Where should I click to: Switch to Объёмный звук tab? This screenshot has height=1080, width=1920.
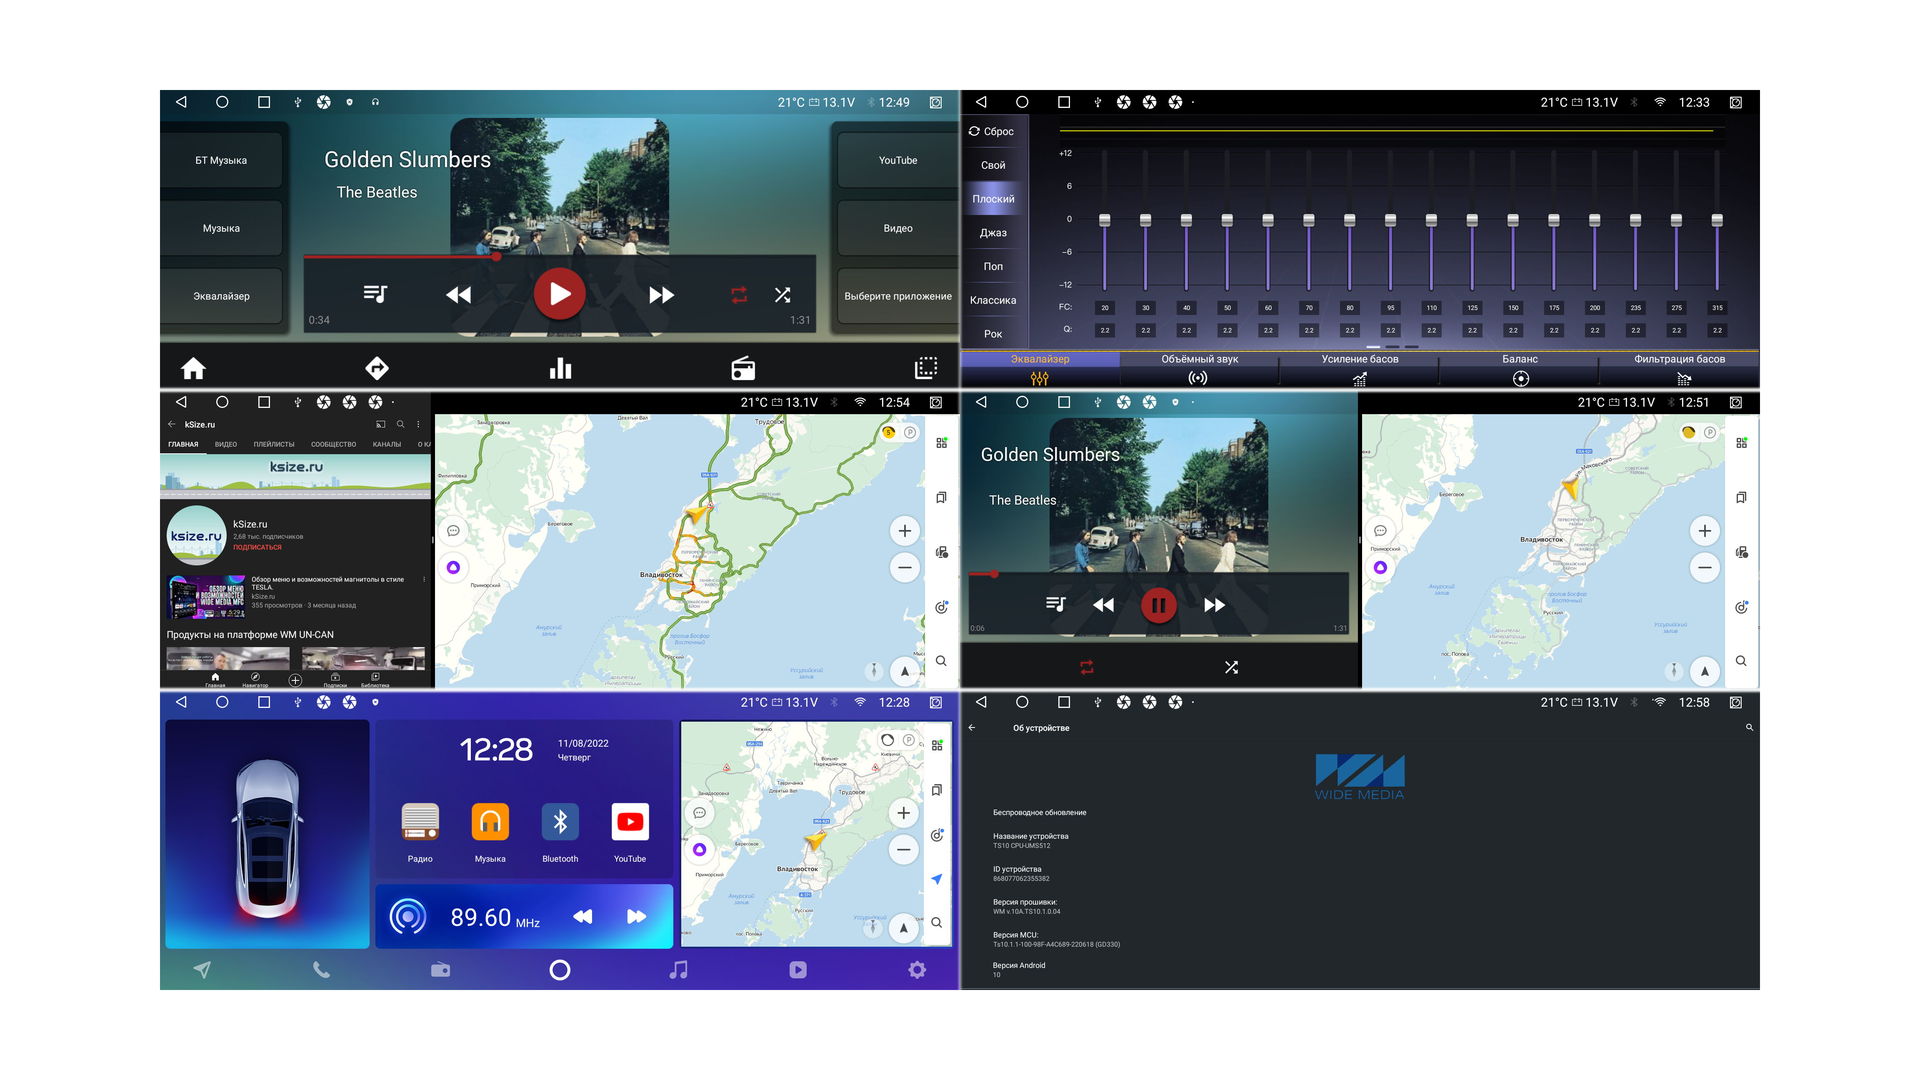pos(1199,367)
